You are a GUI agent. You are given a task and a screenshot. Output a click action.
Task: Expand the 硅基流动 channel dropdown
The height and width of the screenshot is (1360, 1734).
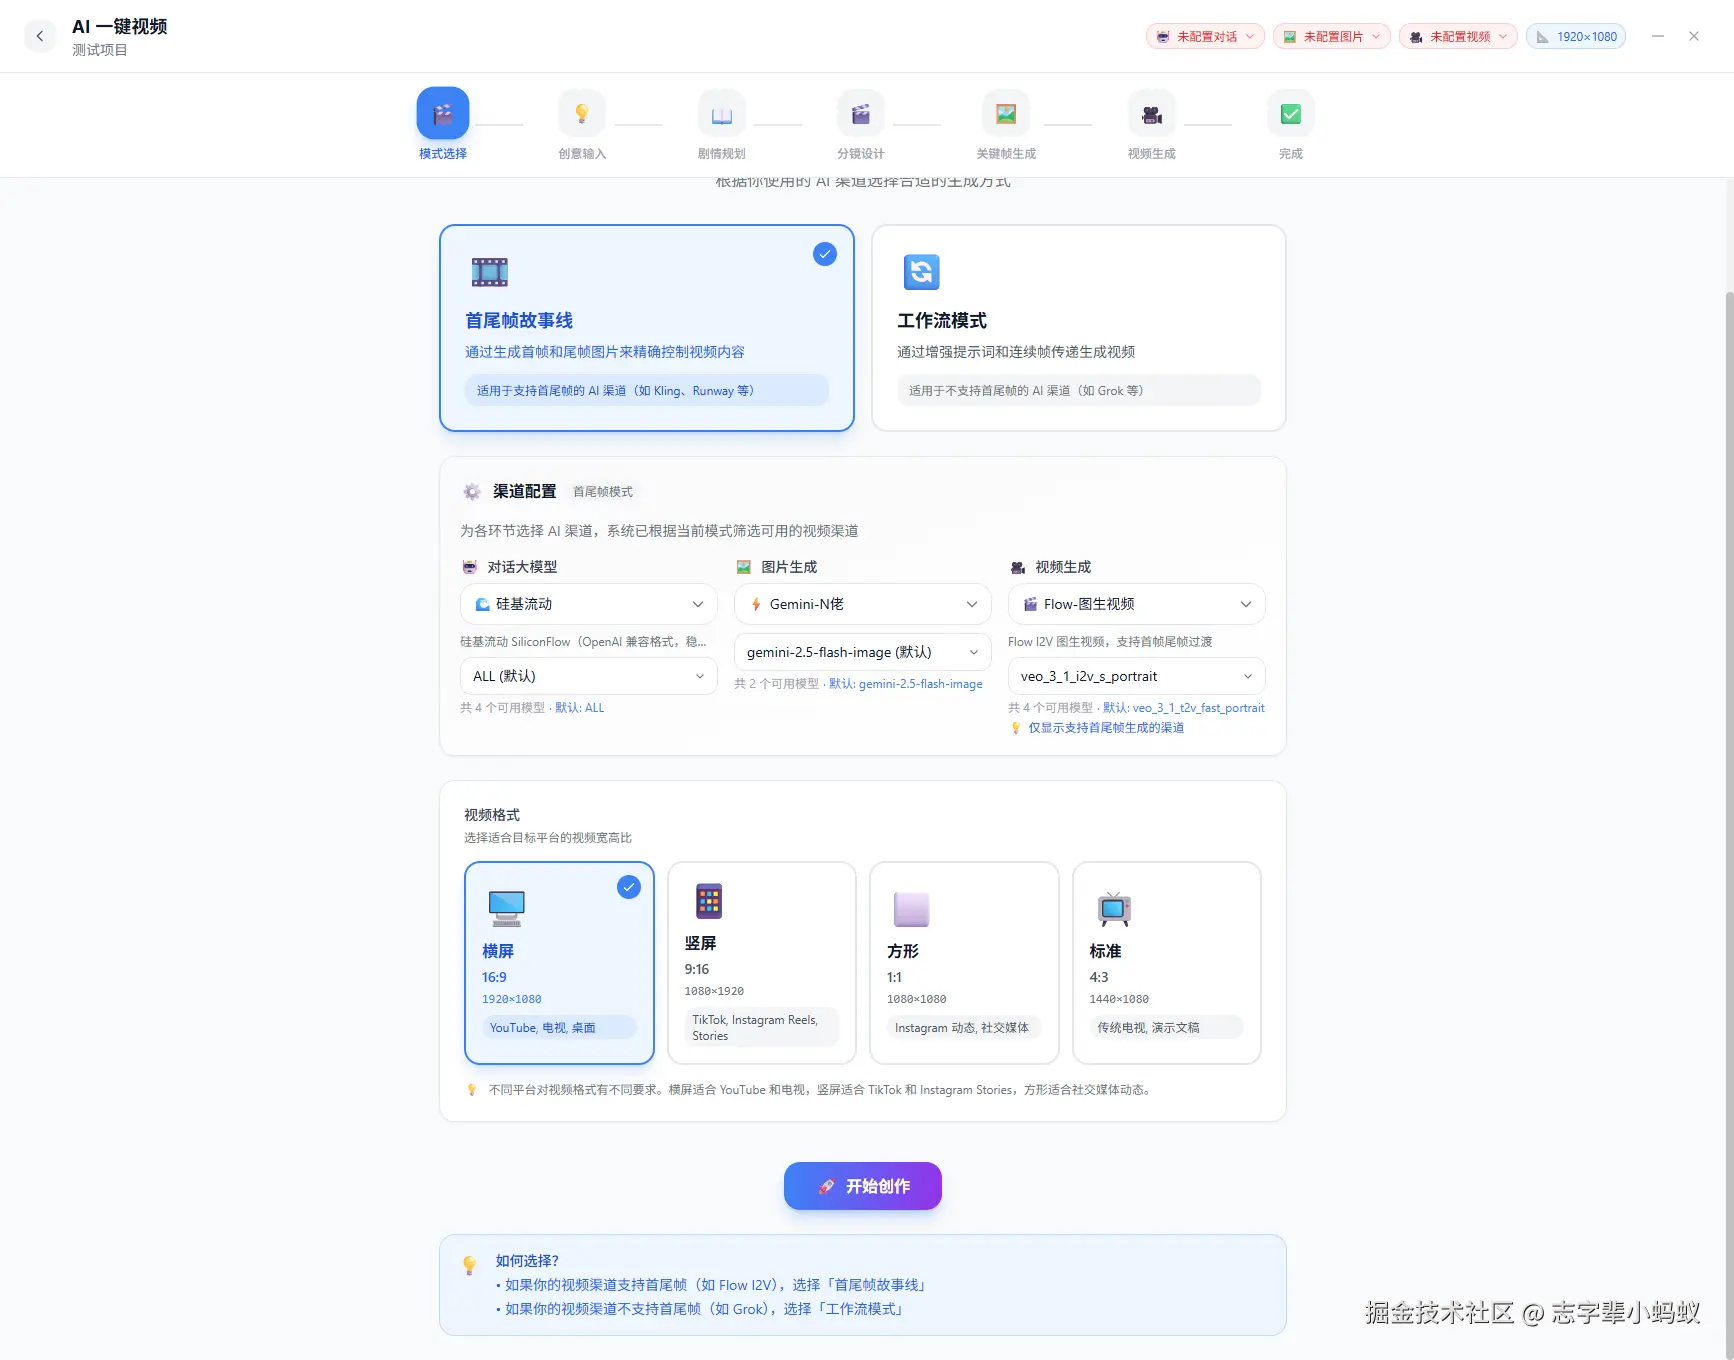pos(589,604)
